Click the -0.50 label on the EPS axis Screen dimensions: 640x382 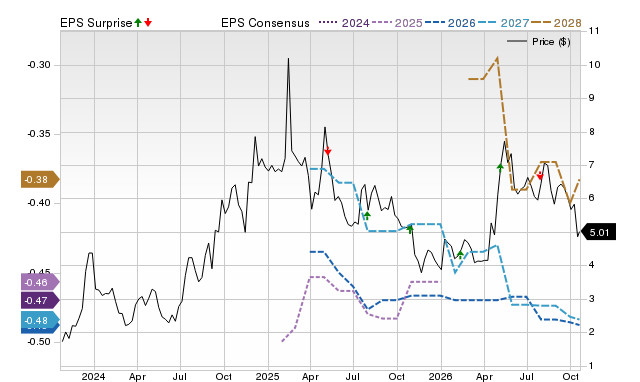tap(39, 342)
